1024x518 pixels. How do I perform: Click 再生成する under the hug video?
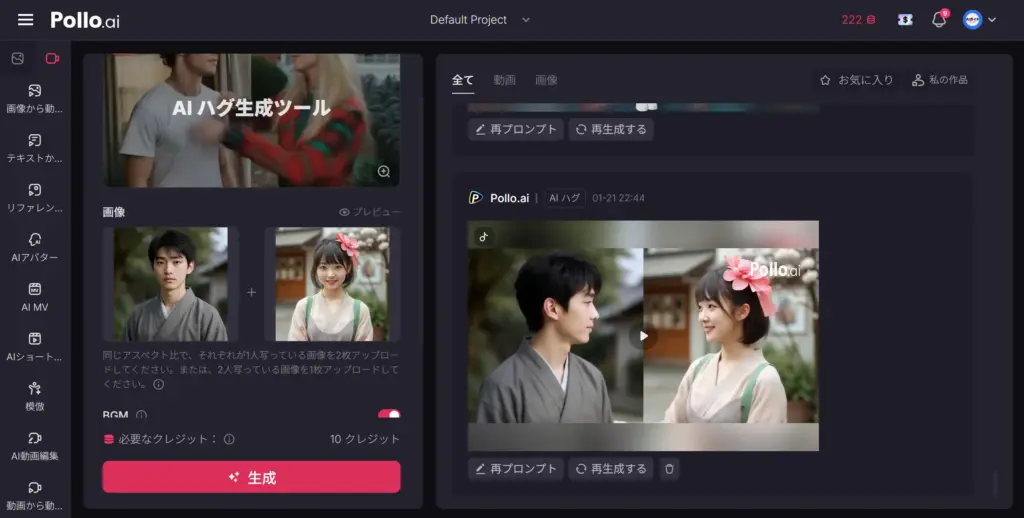tap(611, 468)
